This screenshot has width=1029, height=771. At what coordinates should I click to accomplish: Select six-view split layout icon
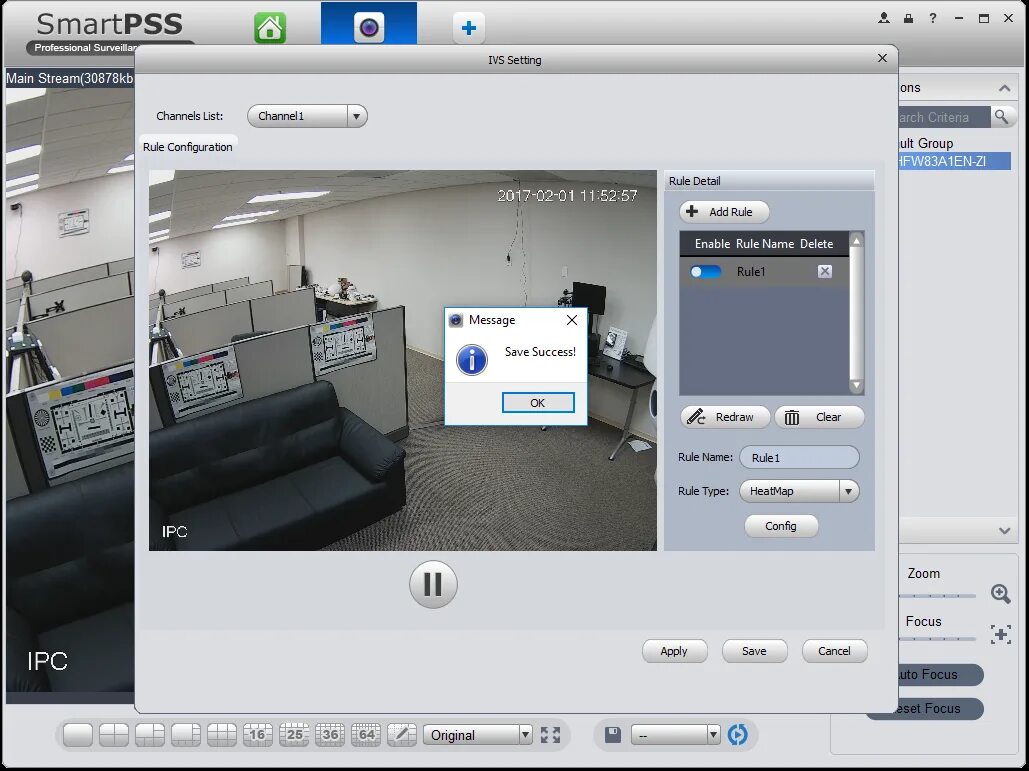click(x=150, y=735)
